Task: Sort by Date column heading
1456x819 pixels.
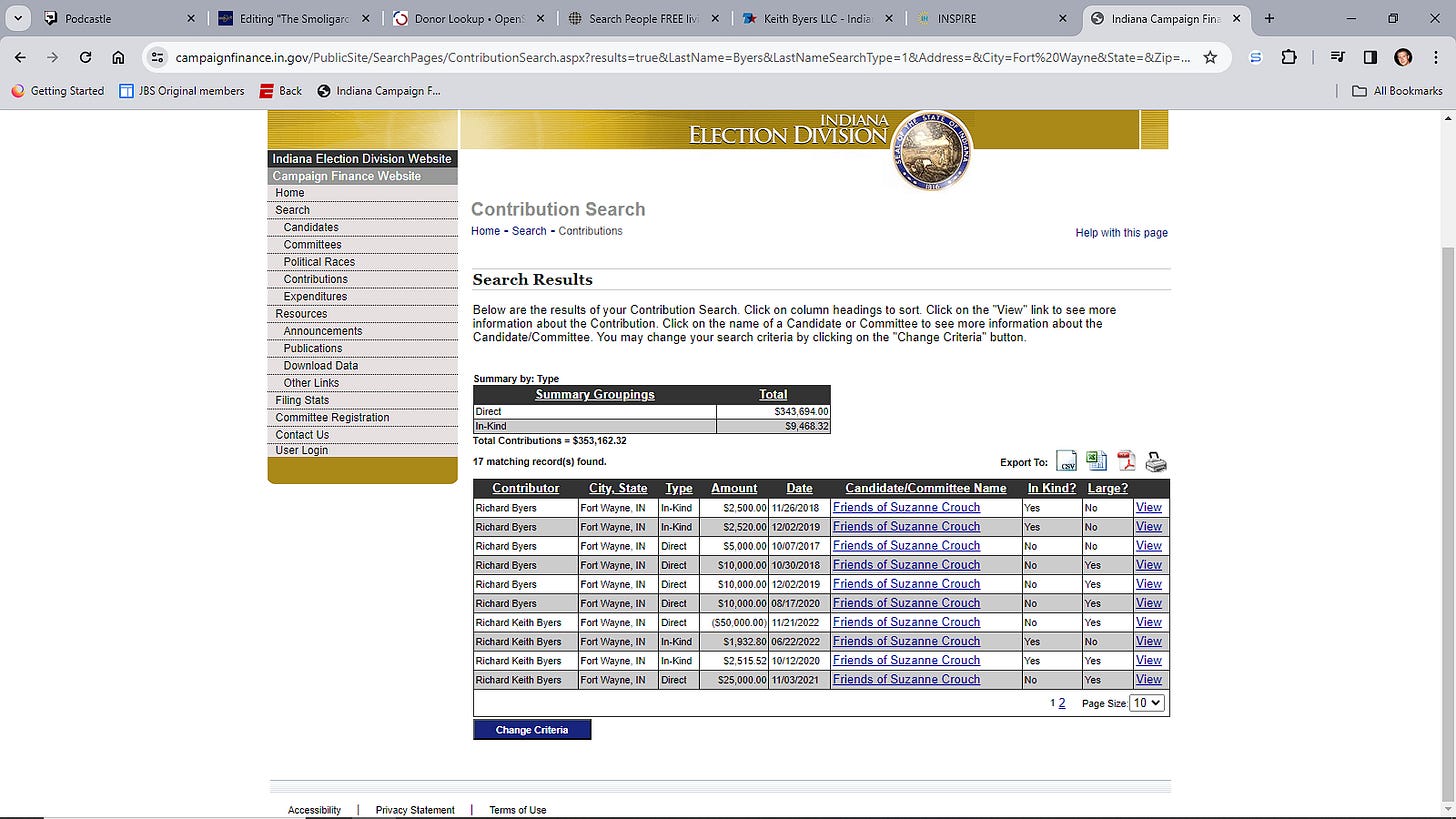Action: click(x=799, y=488)
